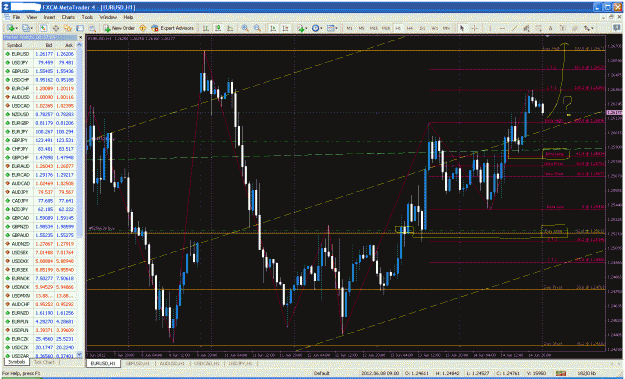
Task: Select the Horizontal Line drawing tool
Action: click(x=502, y=28)
